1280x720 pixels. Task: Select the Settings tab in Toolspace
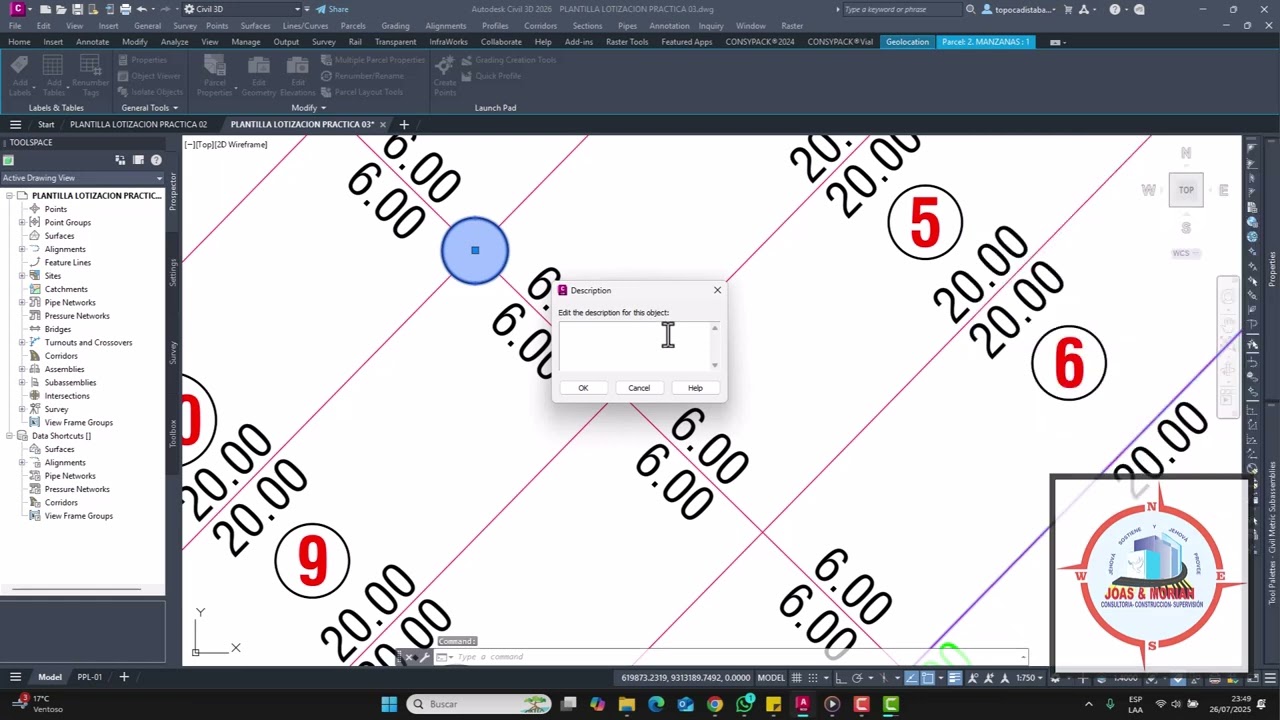tap(173, 273)
